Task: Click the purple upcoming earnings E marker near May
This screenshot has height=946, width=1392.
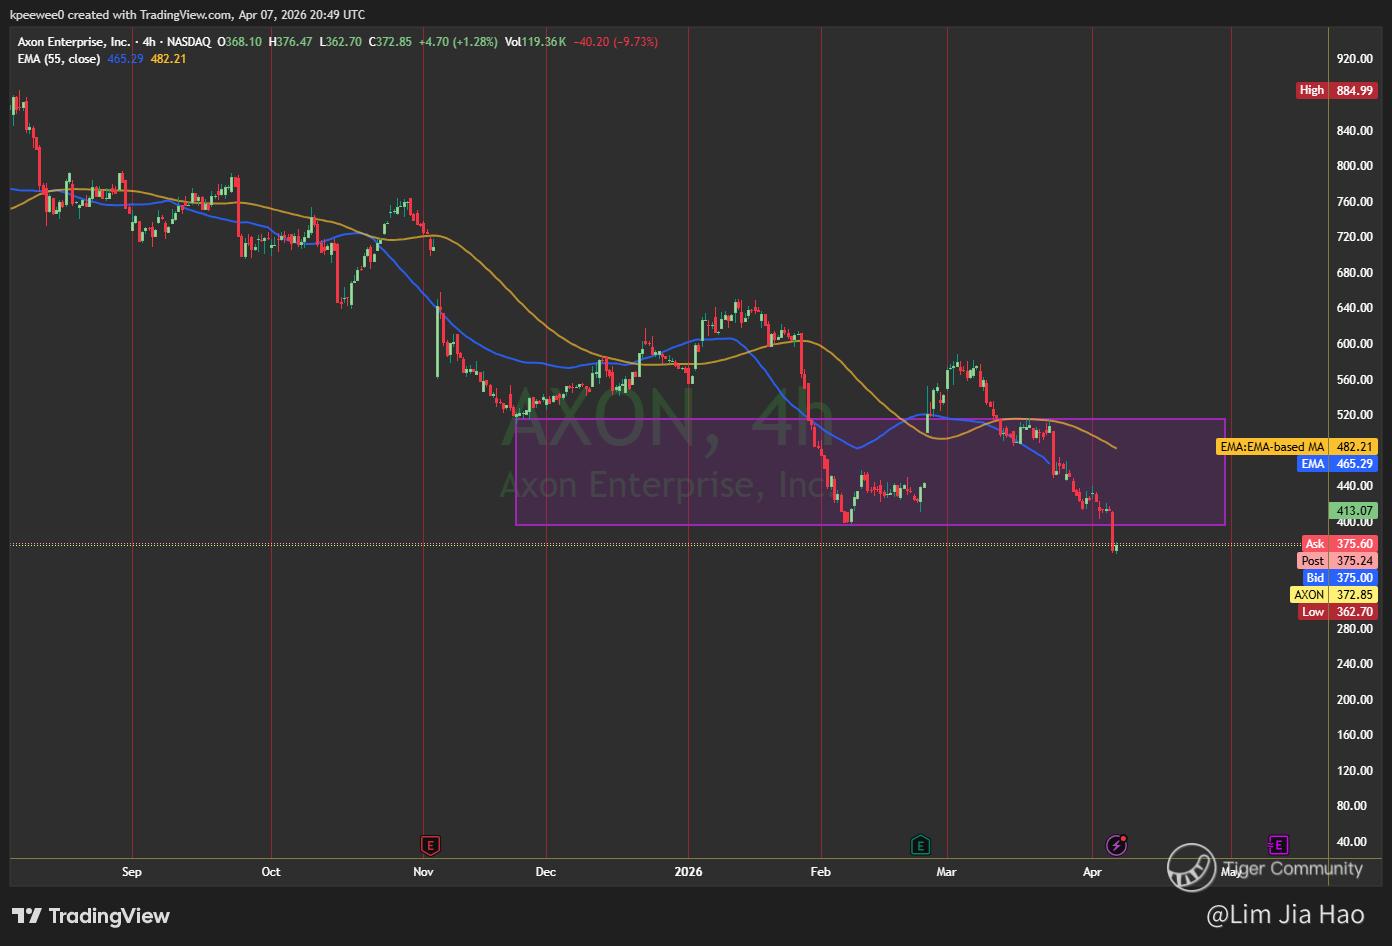Action: click(1277, 845)
